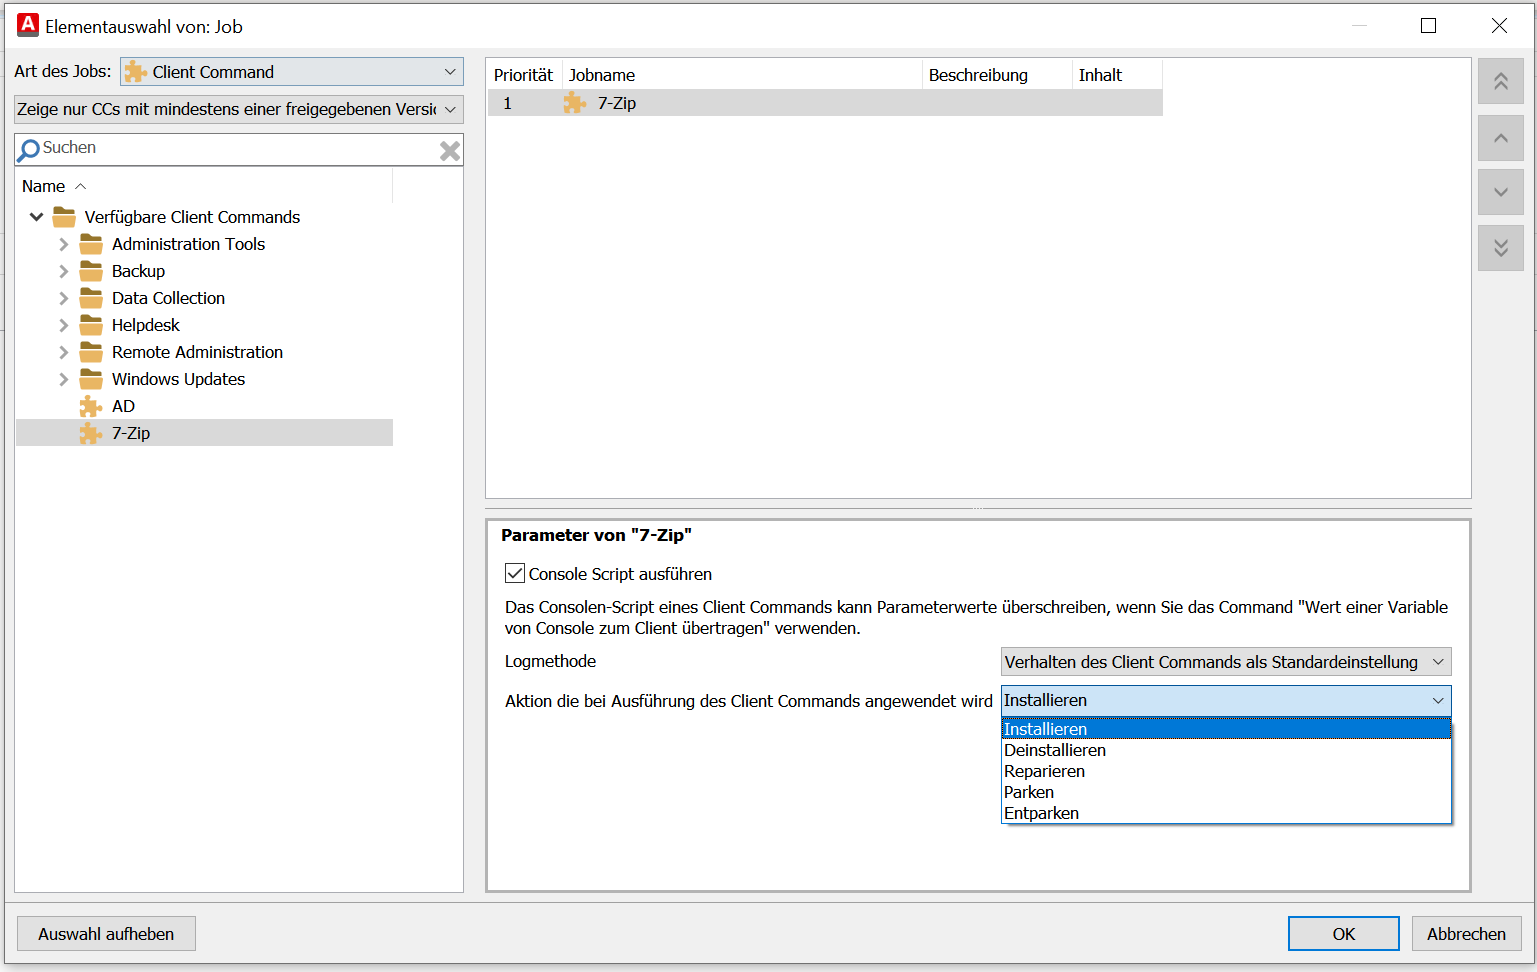Choose Reparieren from the action list

(x=1044, y=771)
